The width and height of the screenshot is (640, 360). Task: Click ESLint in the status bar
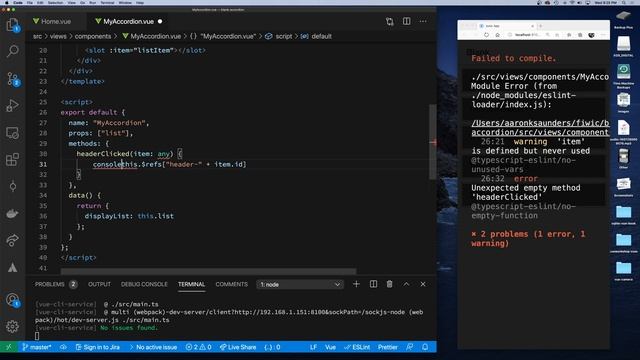pyautogui.click(x=357, y=347)
